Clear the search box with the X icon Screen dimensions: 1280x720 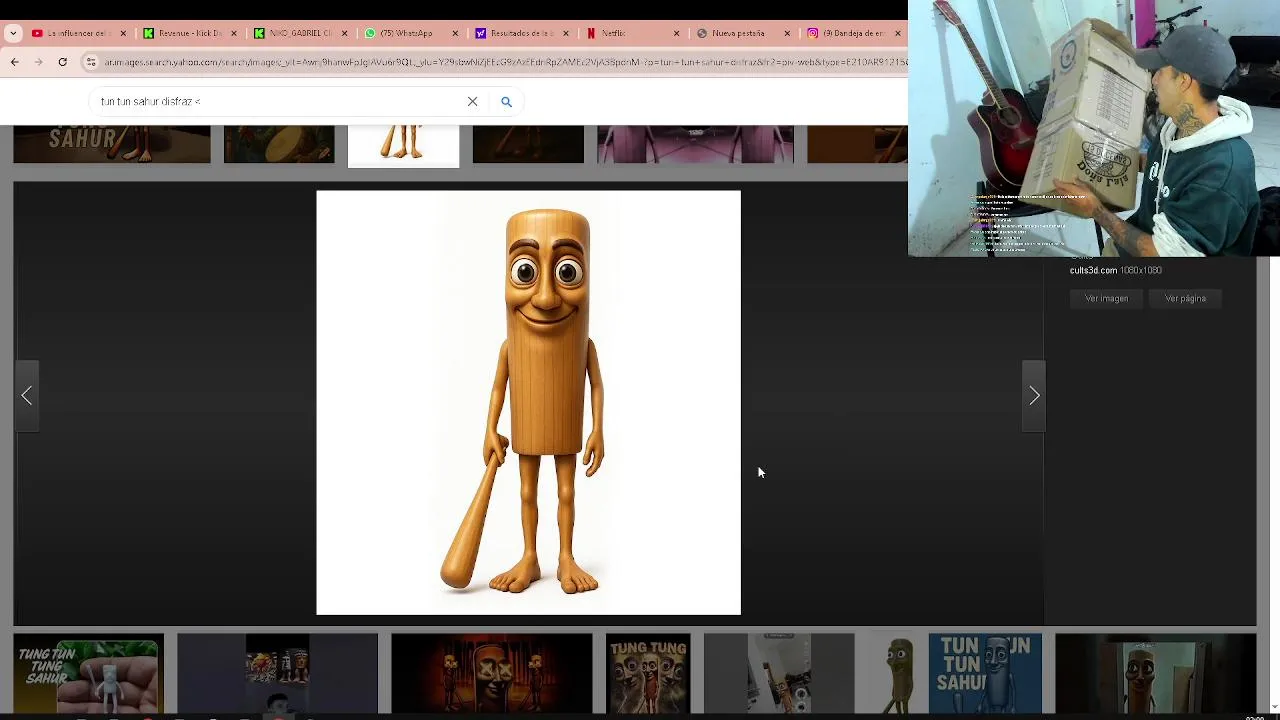point(473,101)
